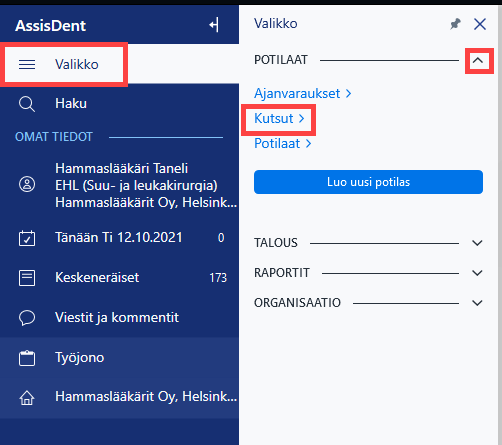Screen dimensions: 502x445
Task: Open the Ajanvaraukset link
Action: (x=302, y=93)
